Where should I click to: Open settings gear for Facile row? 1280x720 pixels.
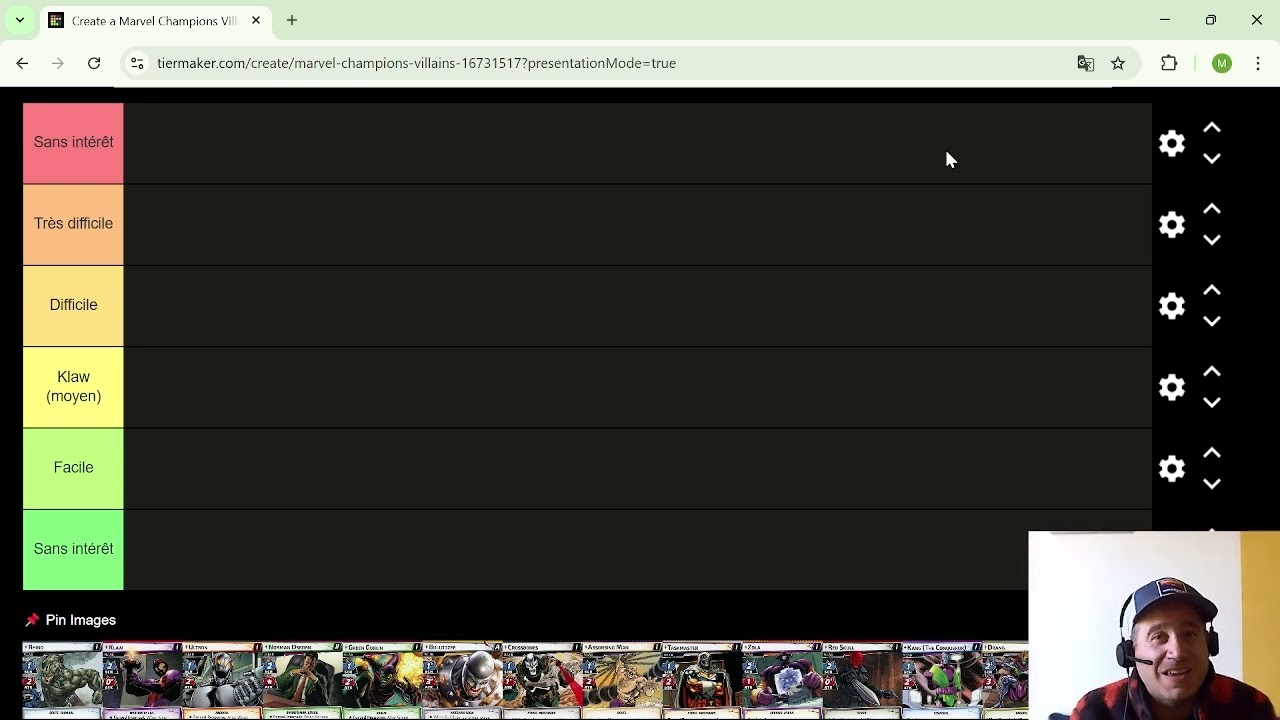click(x=1172, y=468)
